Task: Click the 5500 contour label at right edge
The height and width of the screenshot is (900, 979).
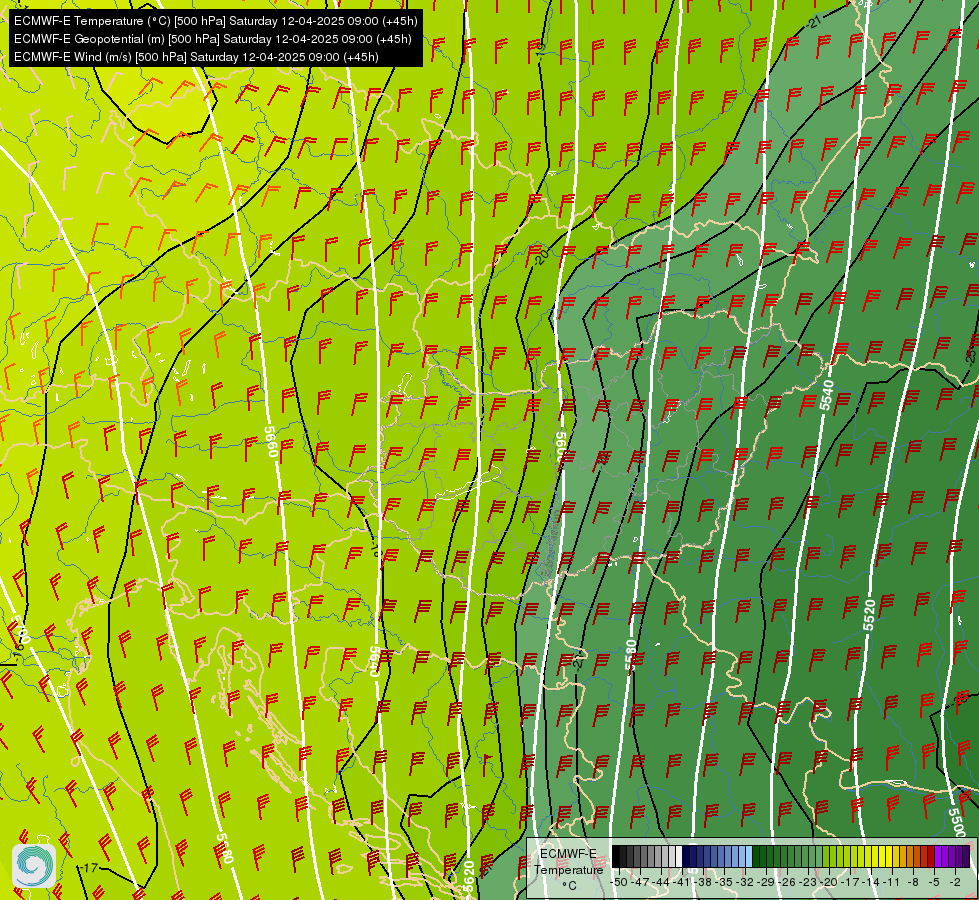Action: click(957, 822)
